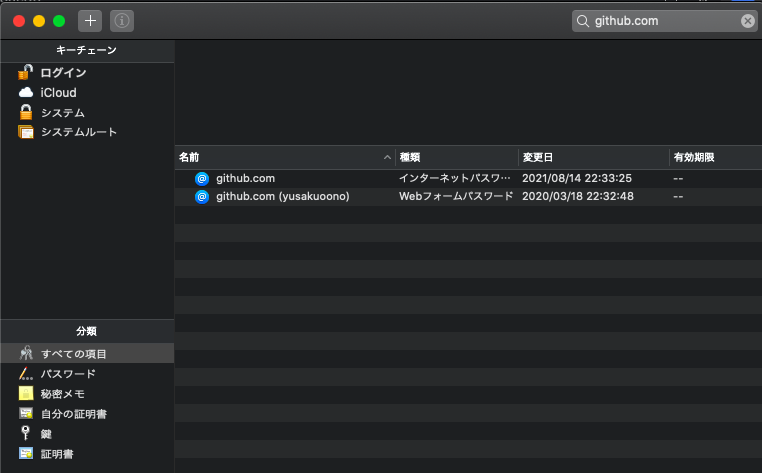
Task: Close the window with red button
Action: point(19,21)
